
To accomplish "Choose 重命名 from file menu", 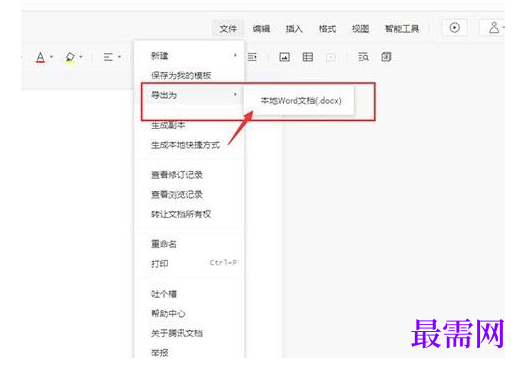I will coord(189,244).
